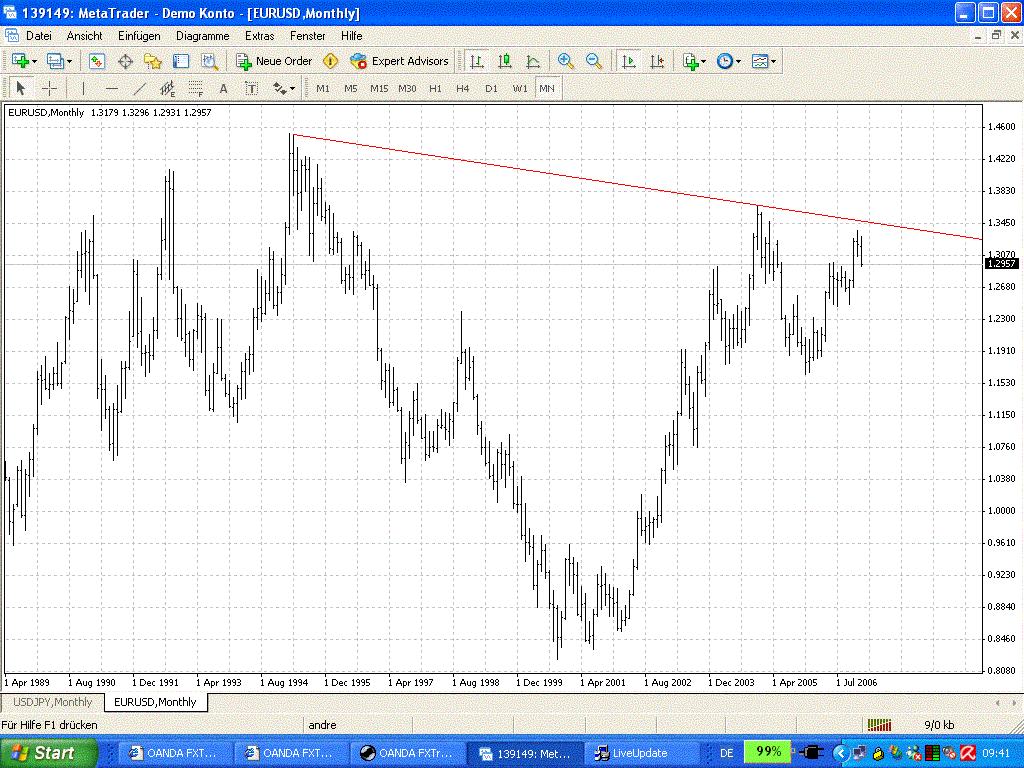Switch to the USDJPY,Monthly chart tab
The height and width of the screenshot is (768, 1024).
coord(52,702)
